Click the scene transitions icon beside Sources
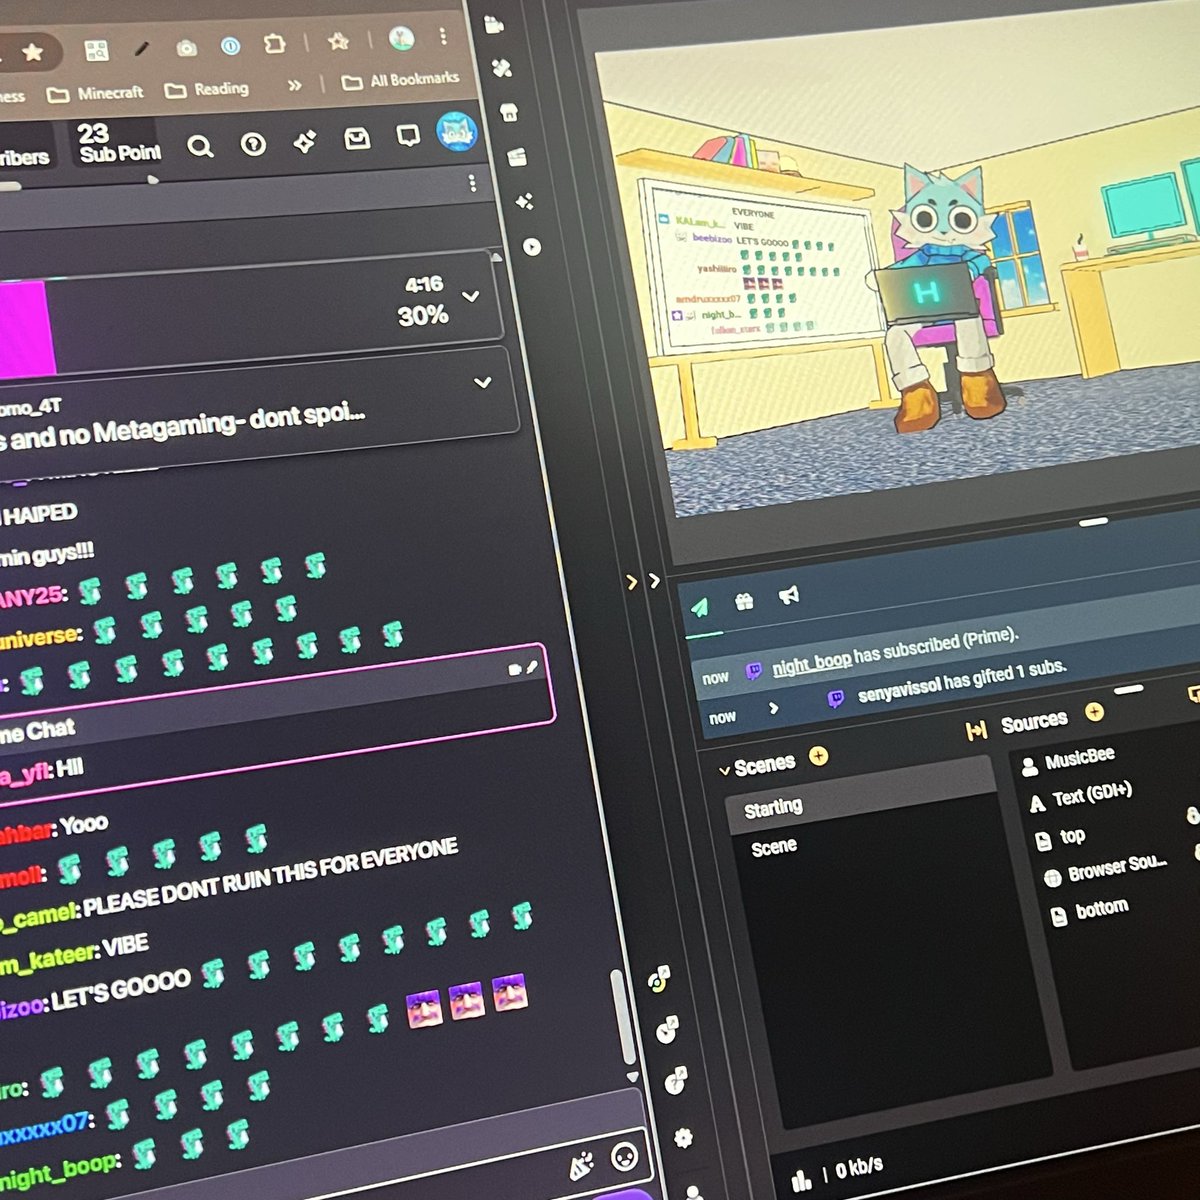This screenshot has height=1200, width=1200. (x=976, y=731)
